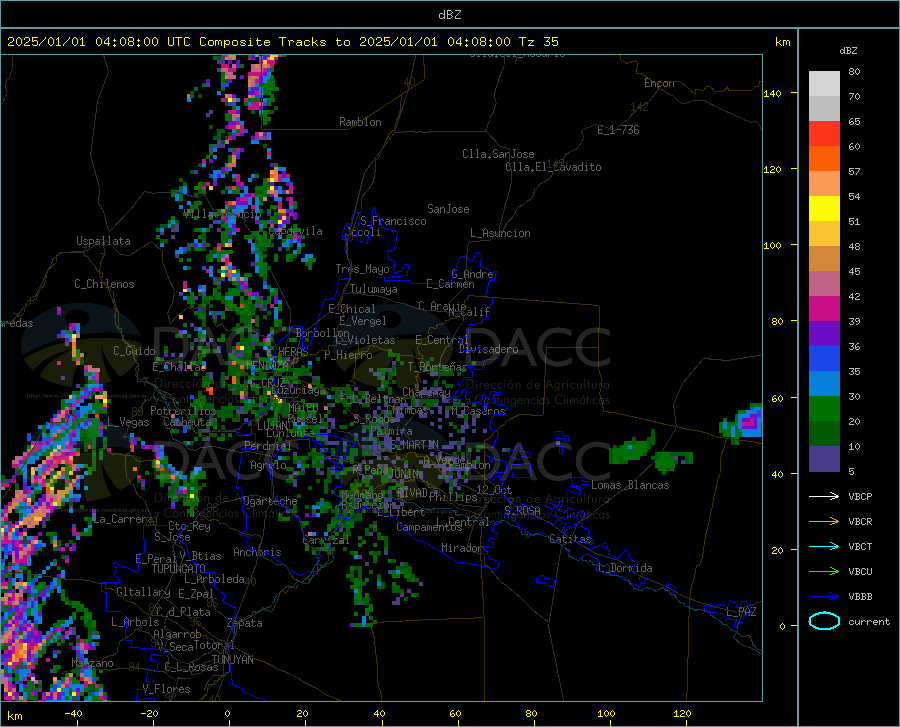Click the 'Tulumaya' map label
900x727 pixels.
point(374,289)
